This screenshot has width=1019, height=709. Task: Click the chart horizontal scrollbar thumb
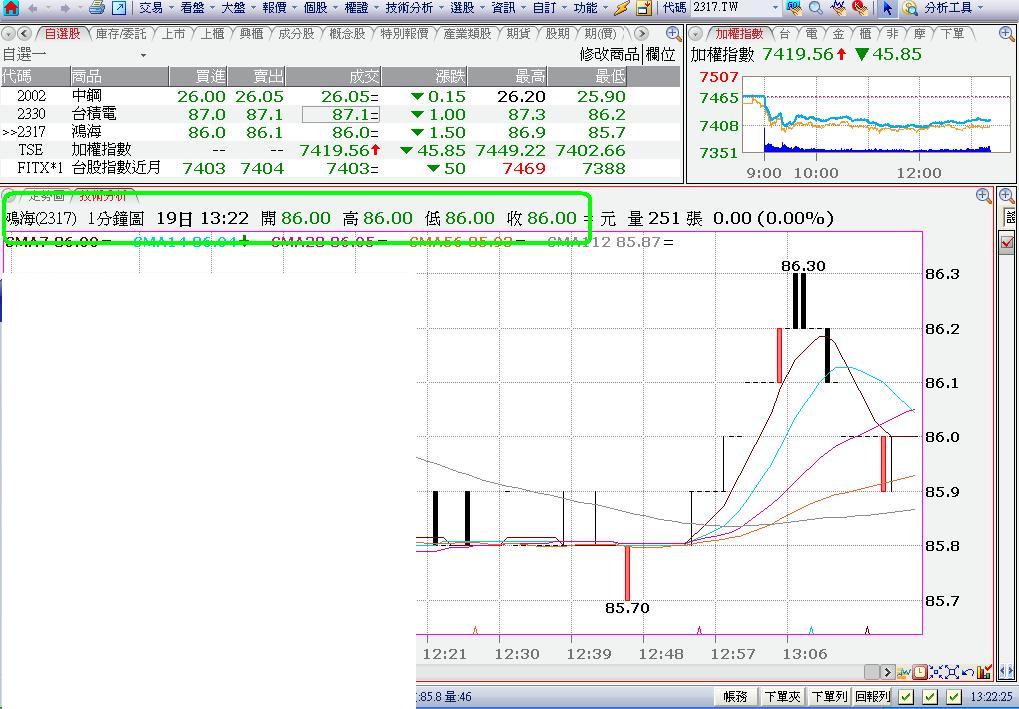(871, 672)
